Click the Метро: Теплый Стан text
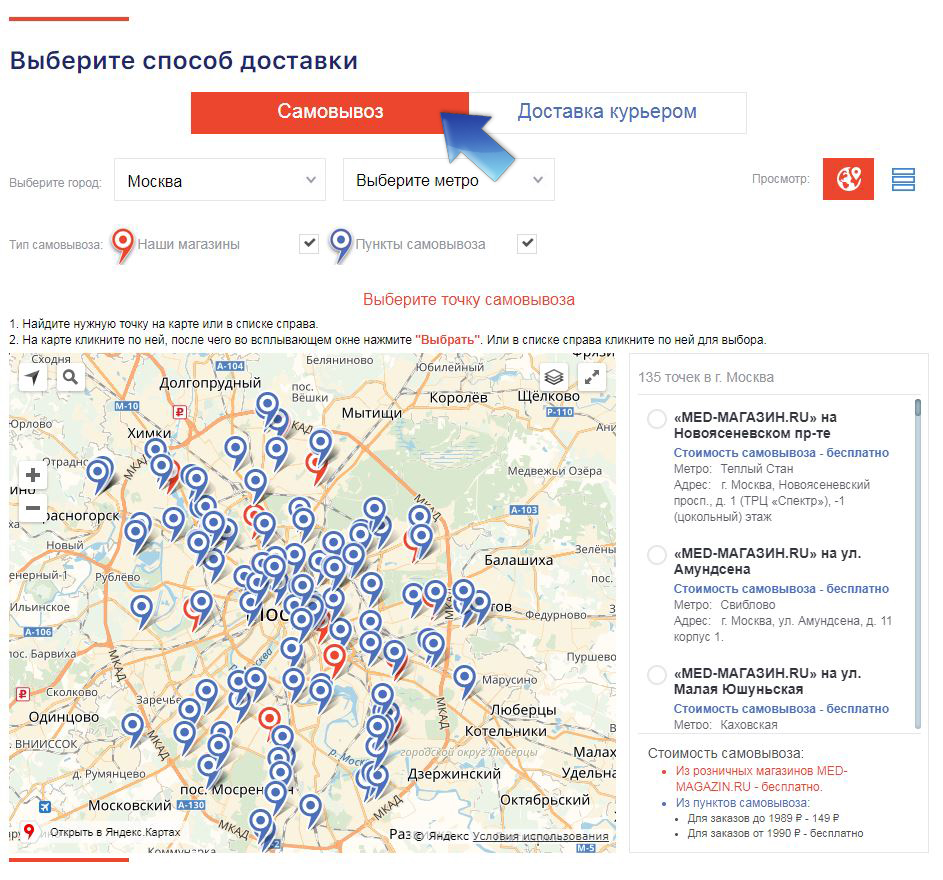Screen dimensions: 943x880 [x=733, y=469]
